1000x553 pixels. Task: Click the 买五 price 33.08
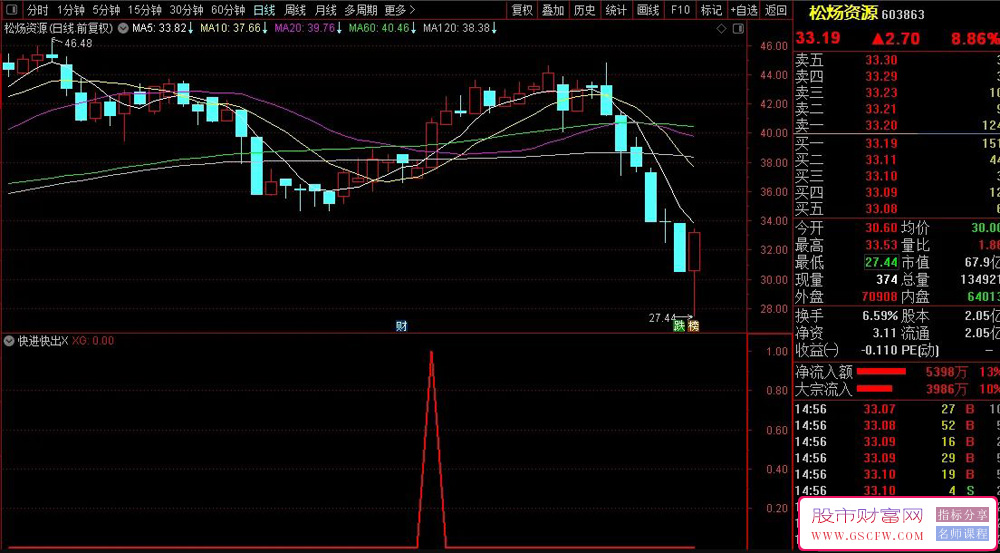881,209
